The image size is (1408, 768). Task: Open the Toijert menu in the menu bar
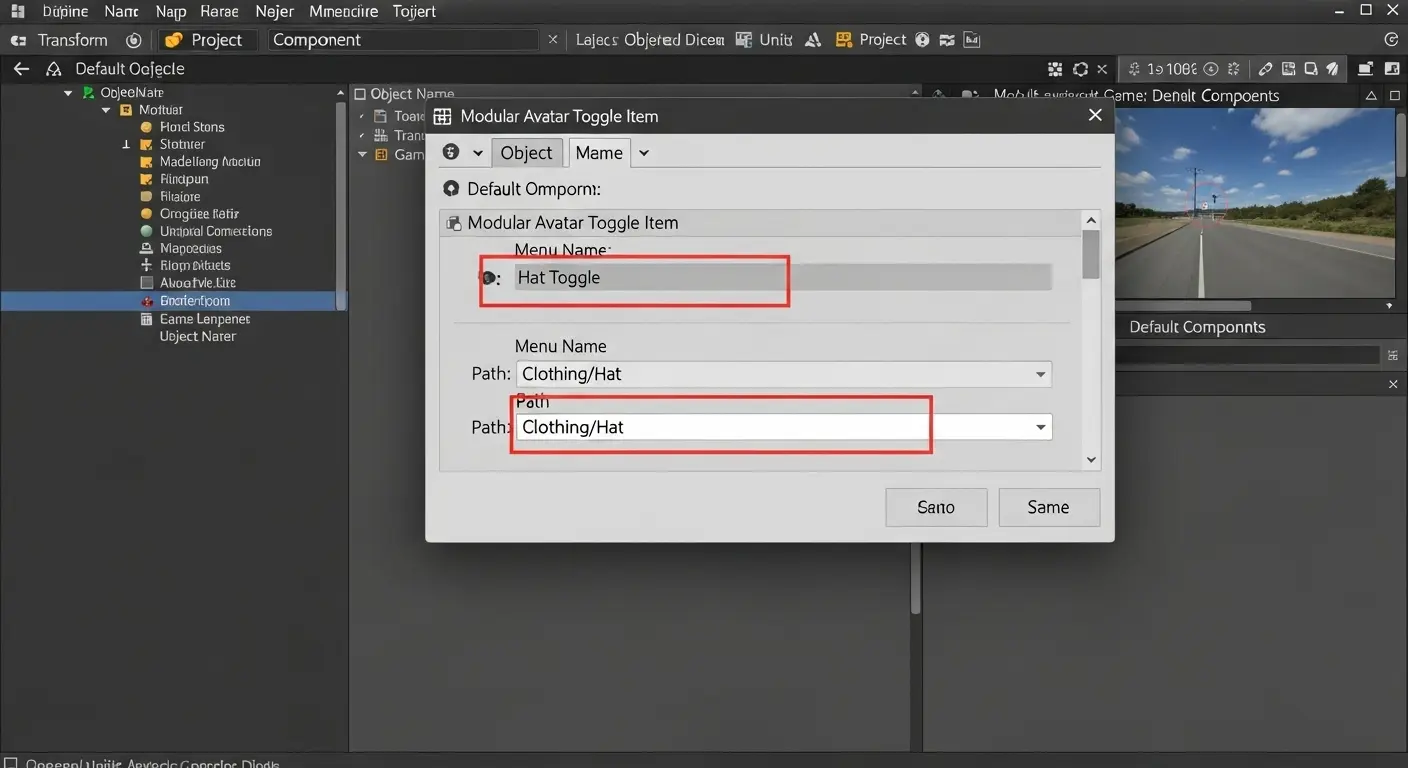click(414, 11)
